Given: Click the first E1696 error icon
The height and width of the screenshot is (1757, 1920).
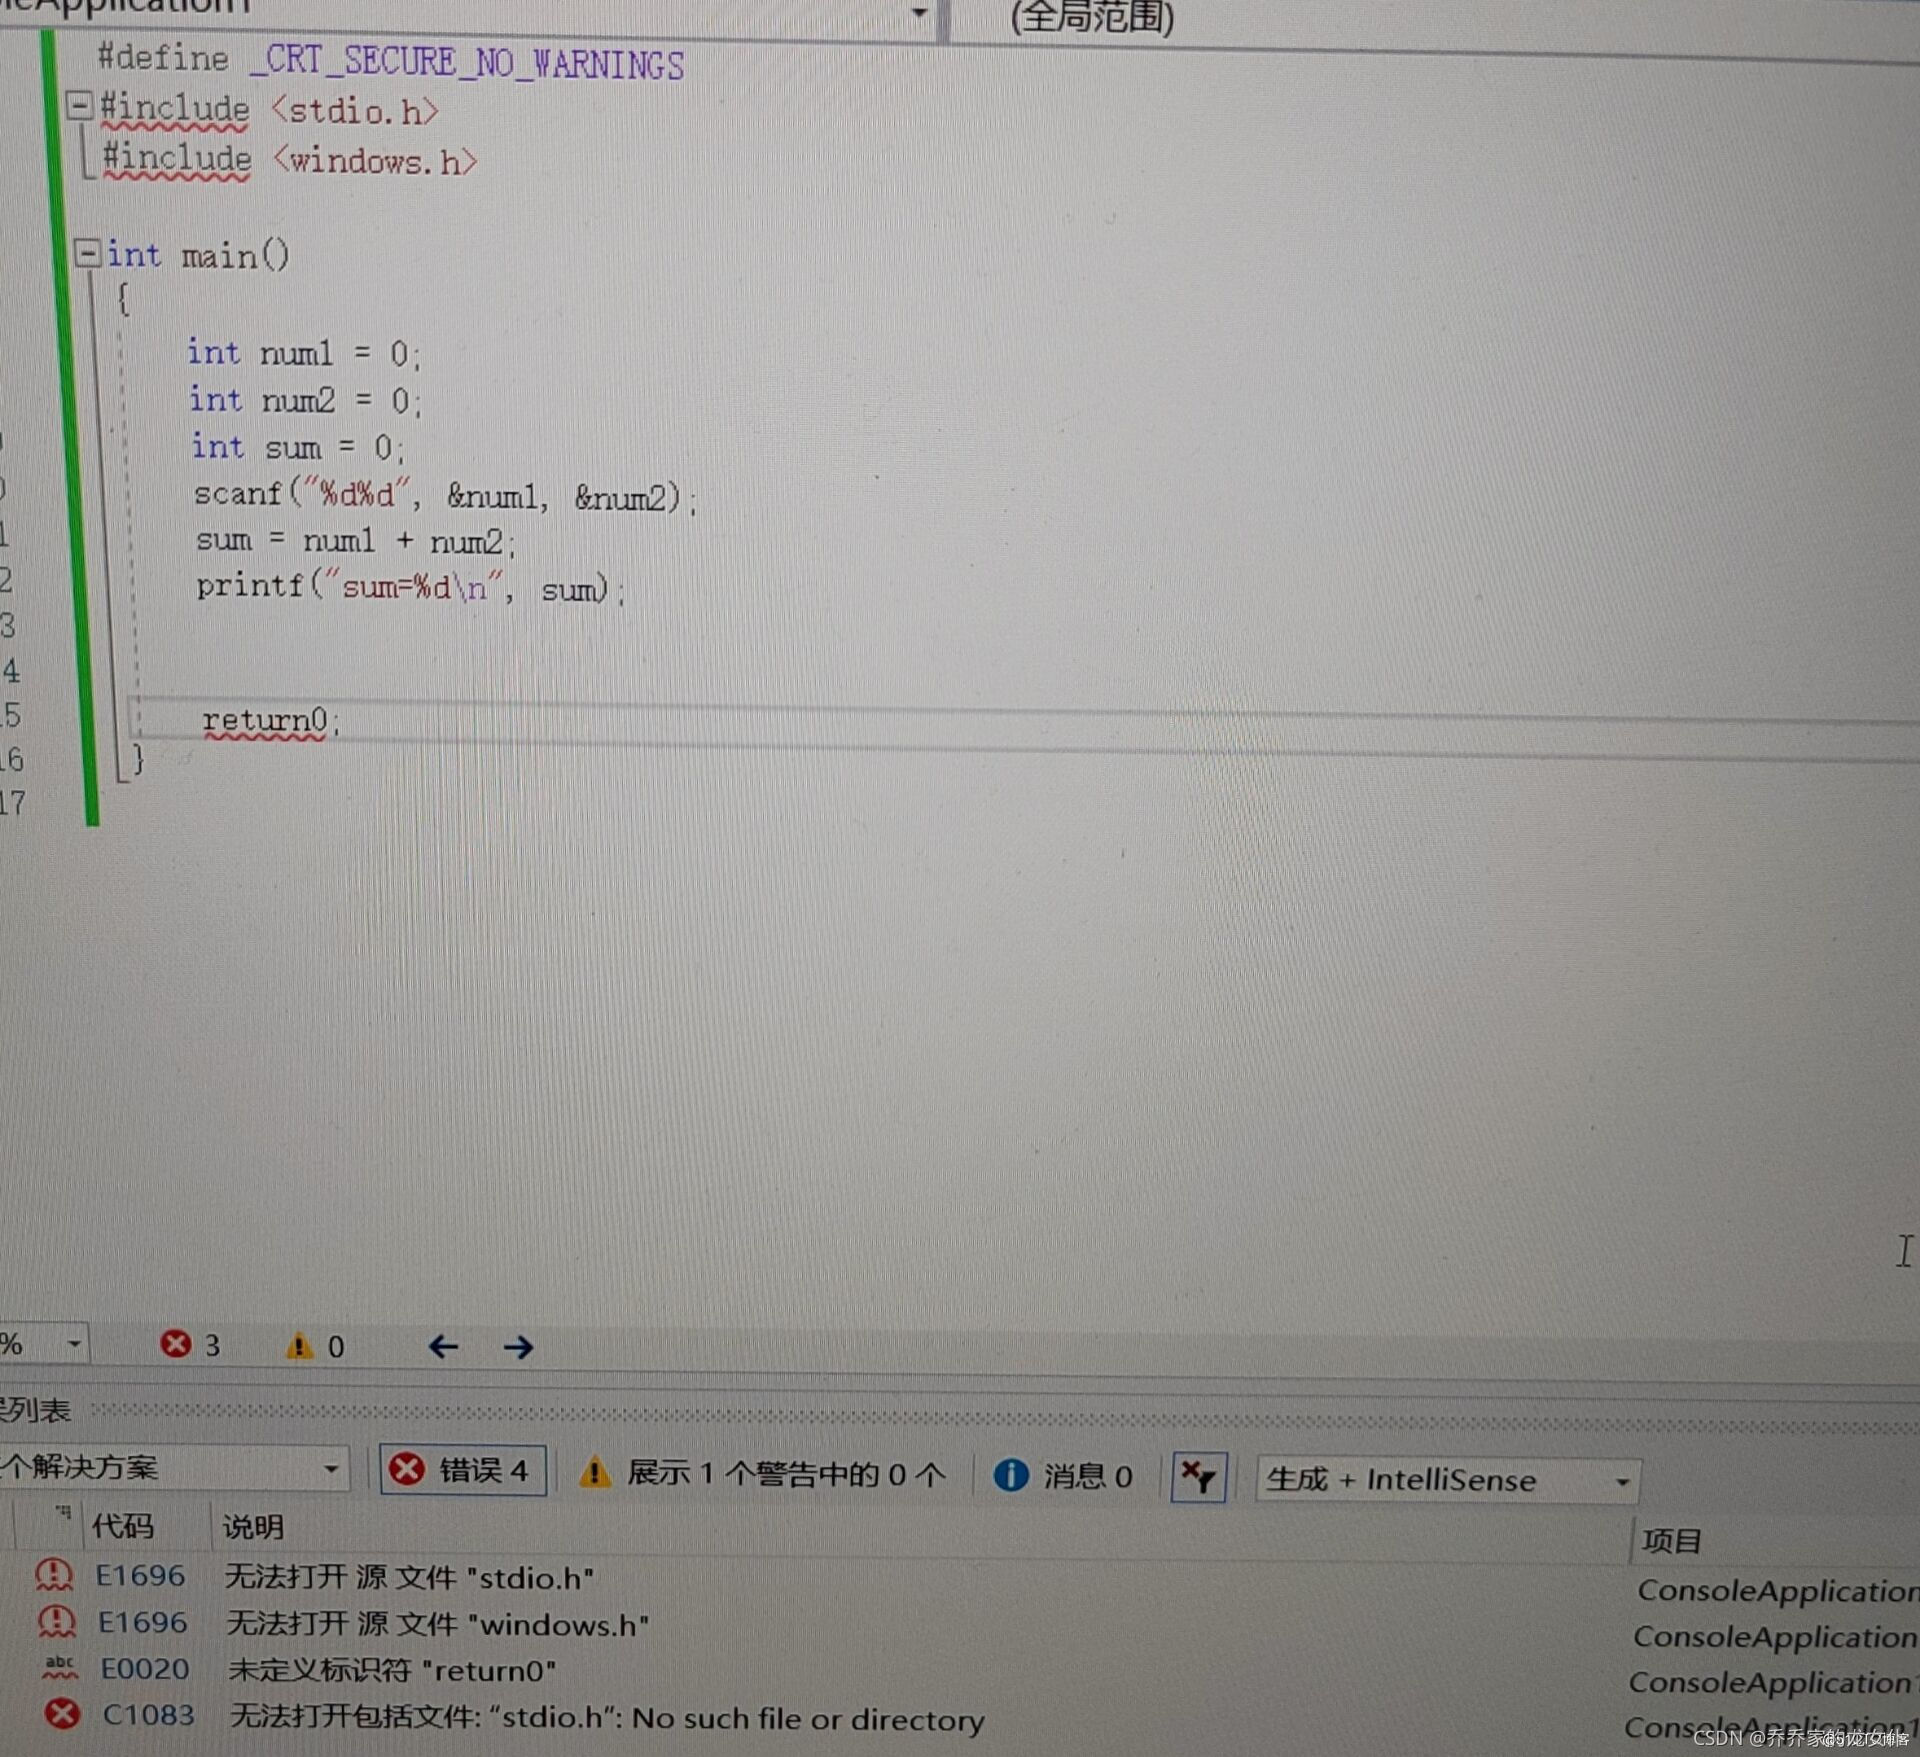Looking at the screenshot, I should point(54,1575).
